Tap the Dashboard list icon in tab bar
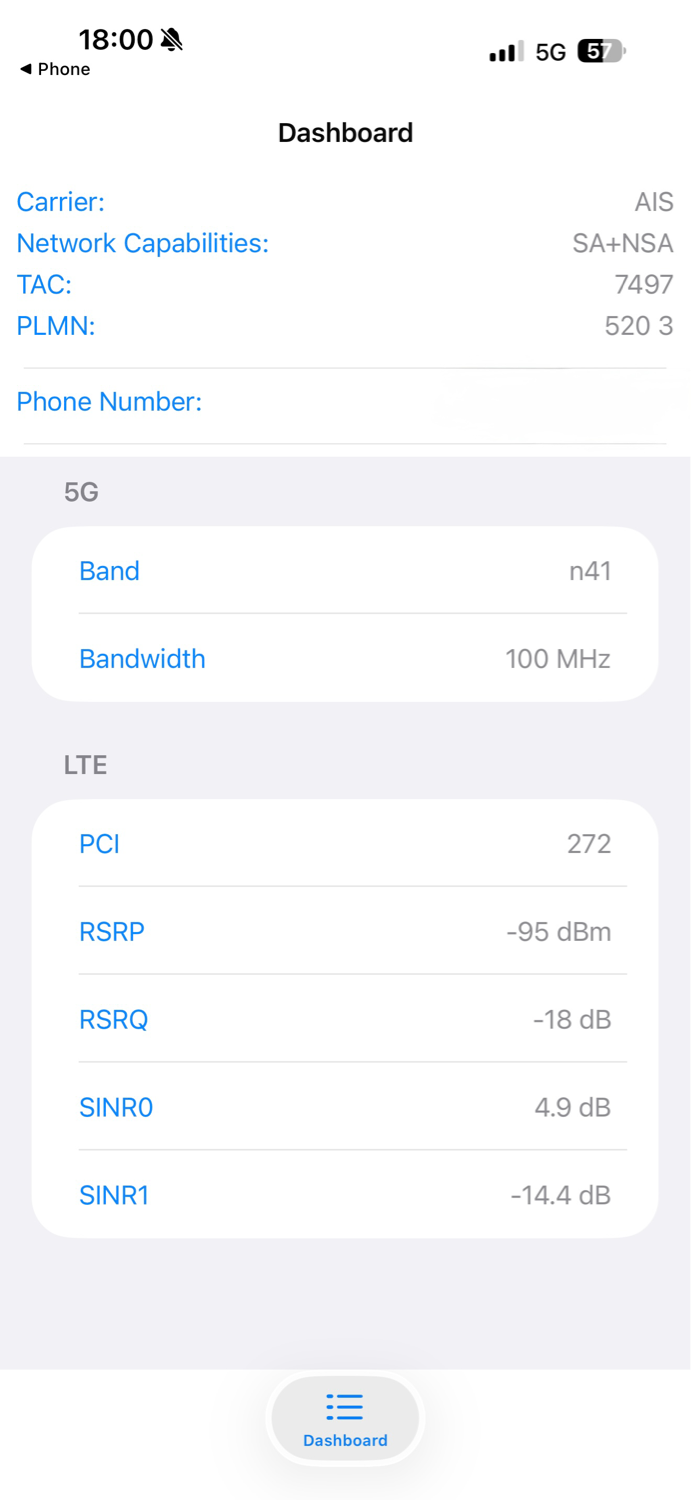 pos(345,1407)
